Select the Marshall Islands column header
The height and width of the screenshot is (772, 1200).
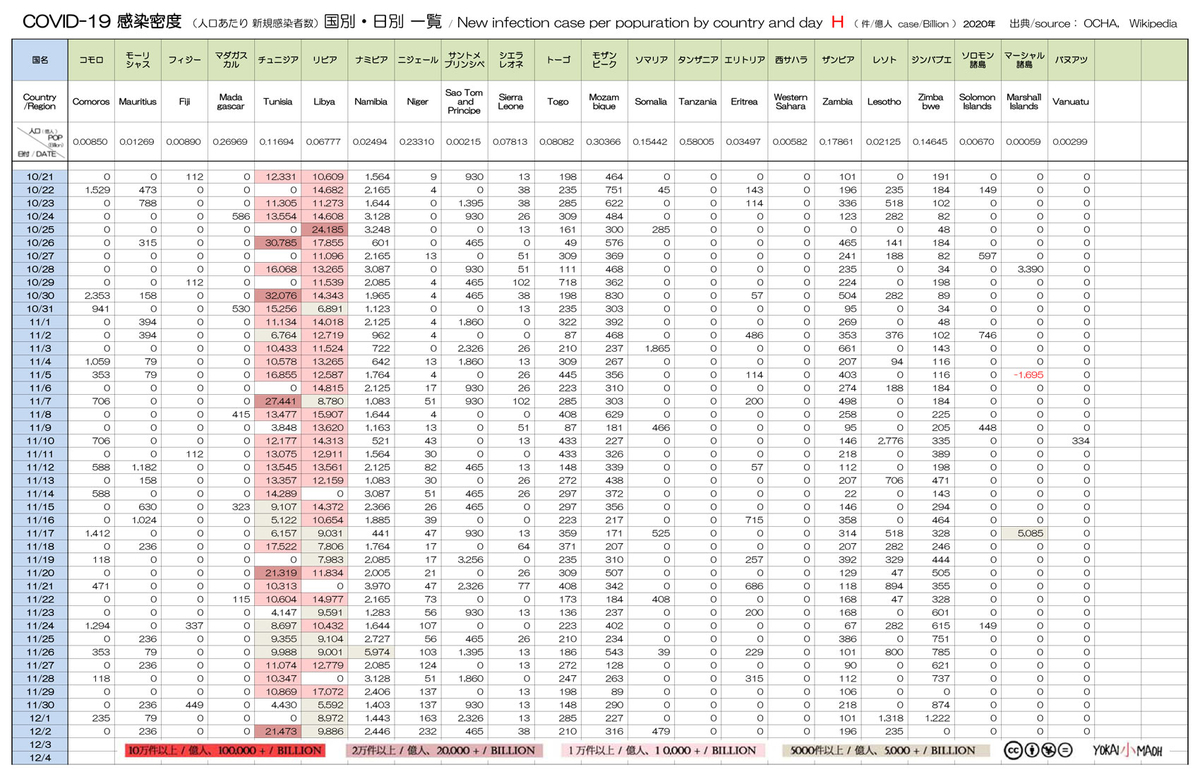(x=1023, y=101)
